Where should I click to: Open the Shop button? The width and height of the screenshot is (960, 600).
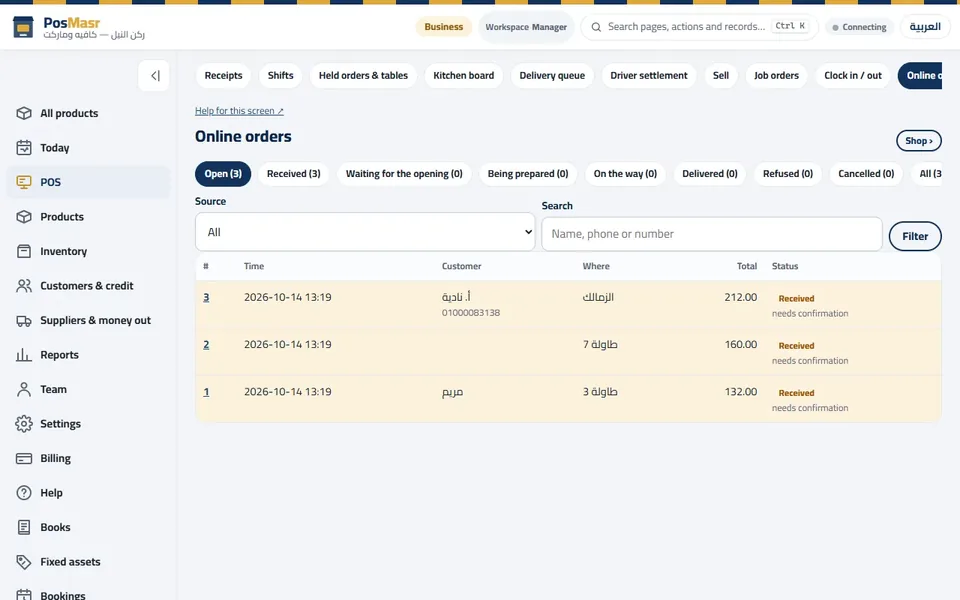point(919,141)
